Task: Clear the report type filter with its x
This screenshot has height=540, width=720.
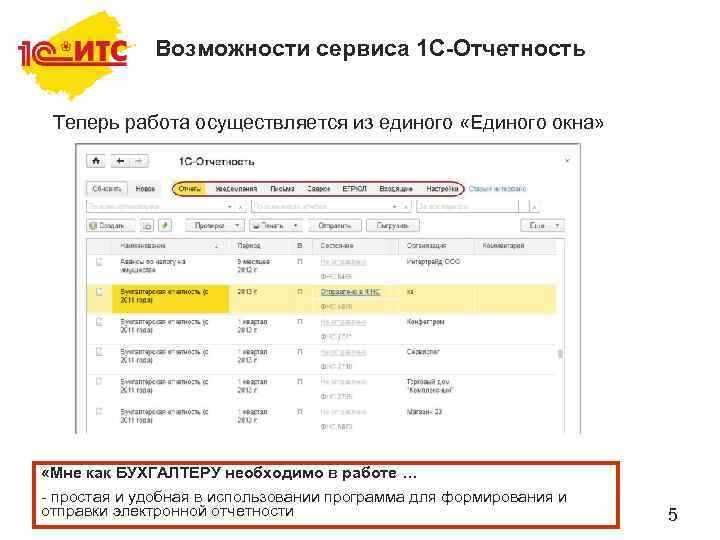Action: tap(405, 207)
